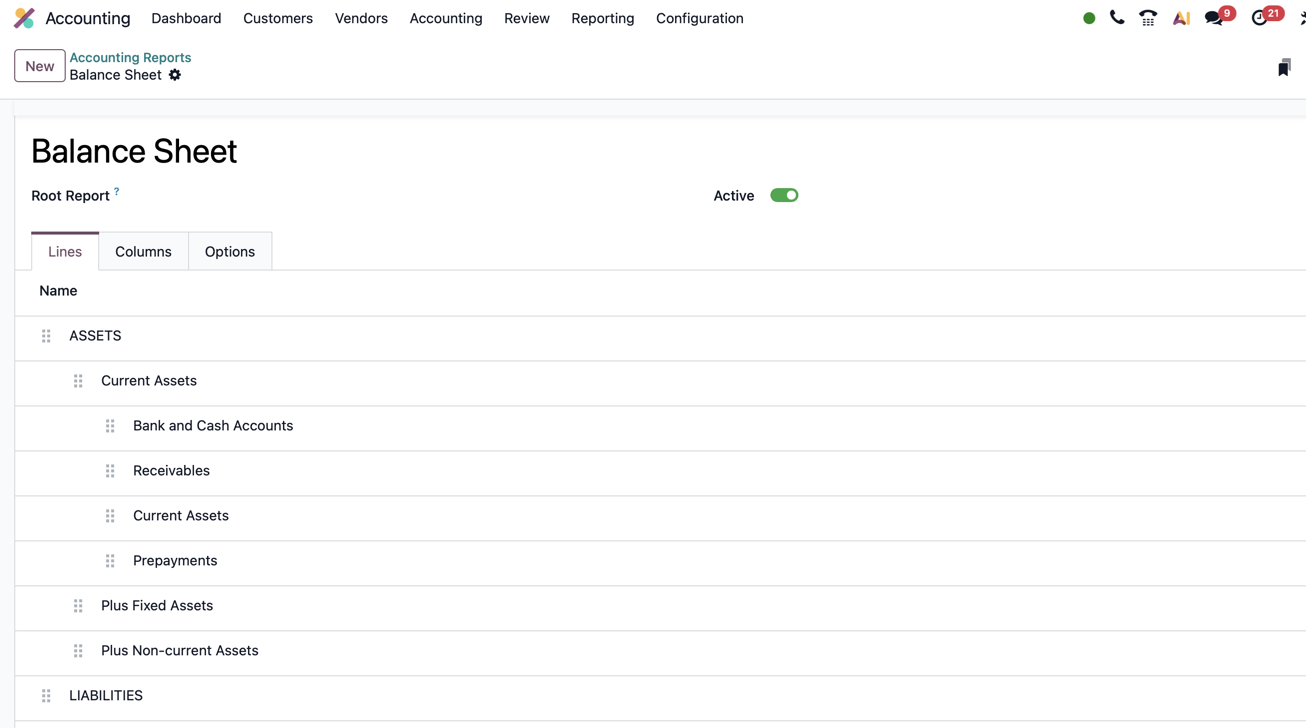1307x728 pixels.
Task: Click drag handle of Plus Fixed Assets
Action: [x=78, y=606]
